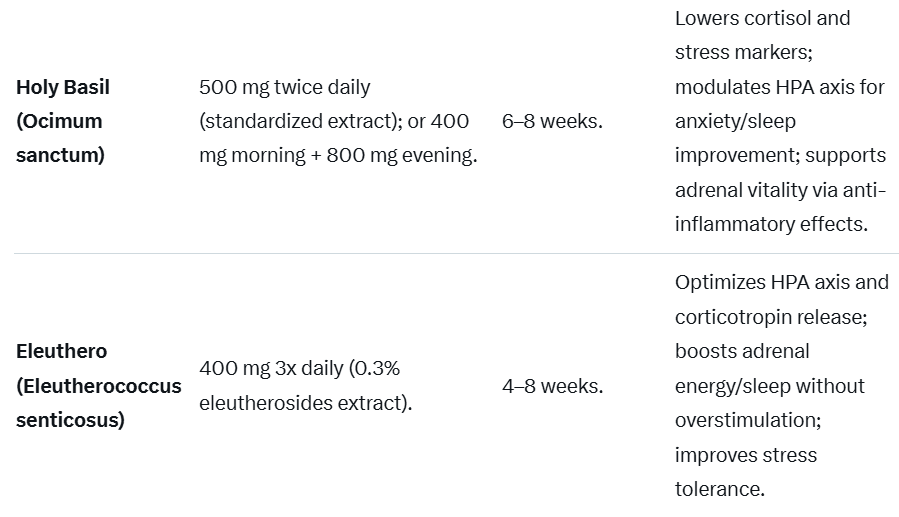
Task: Click the Ocimum sanctum botanical name text
Action: point(60,138)
